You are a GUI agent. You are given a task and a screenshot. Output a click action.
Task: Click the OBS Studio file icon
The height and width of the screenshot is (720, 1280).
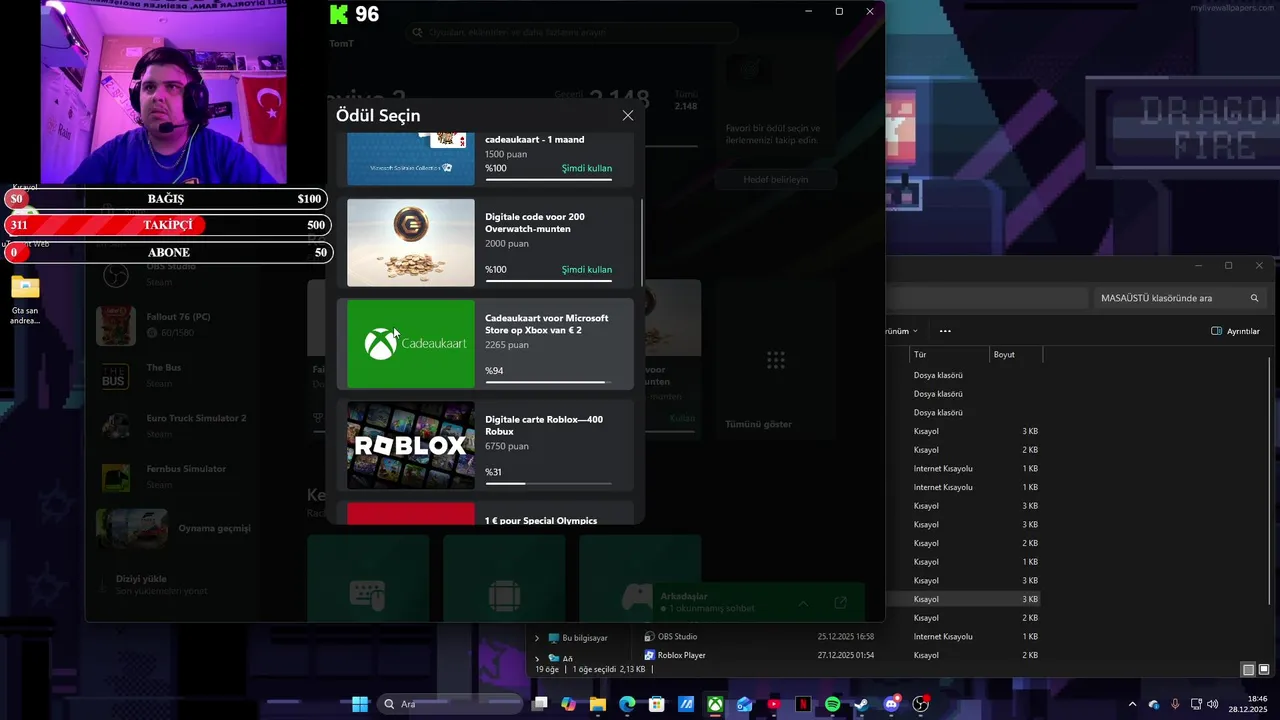pyautogui.click(x=649, y=637)
